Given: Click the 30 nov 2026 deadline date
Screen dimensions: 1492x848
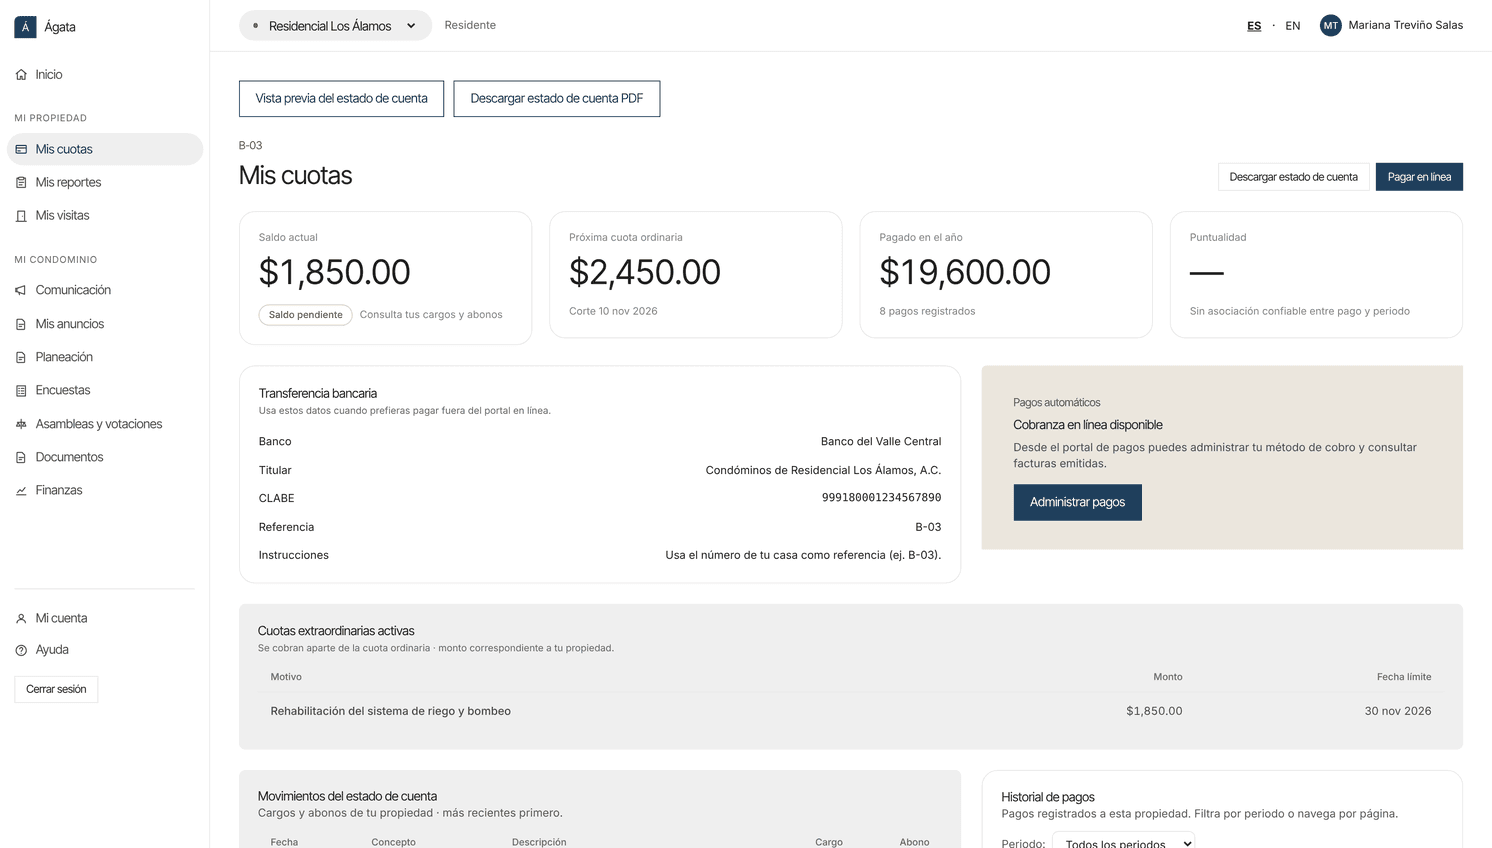Looking at the screenshot, I should click(1398, 712).
